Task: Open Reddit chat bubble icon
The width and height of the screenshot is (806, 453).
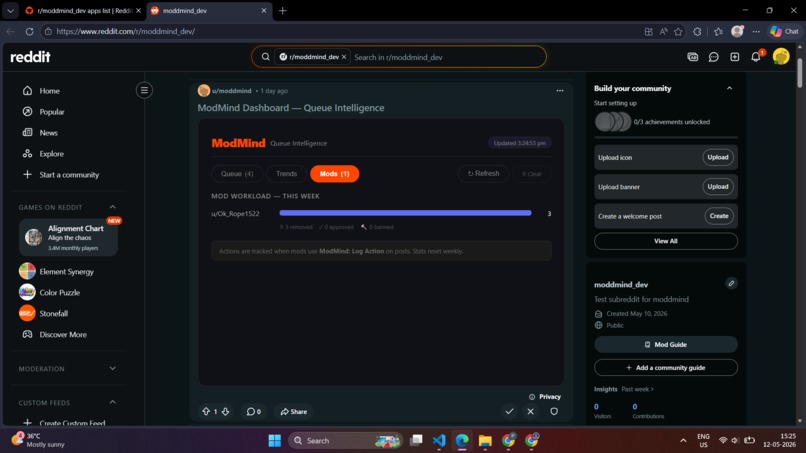Action: [713, 57]
